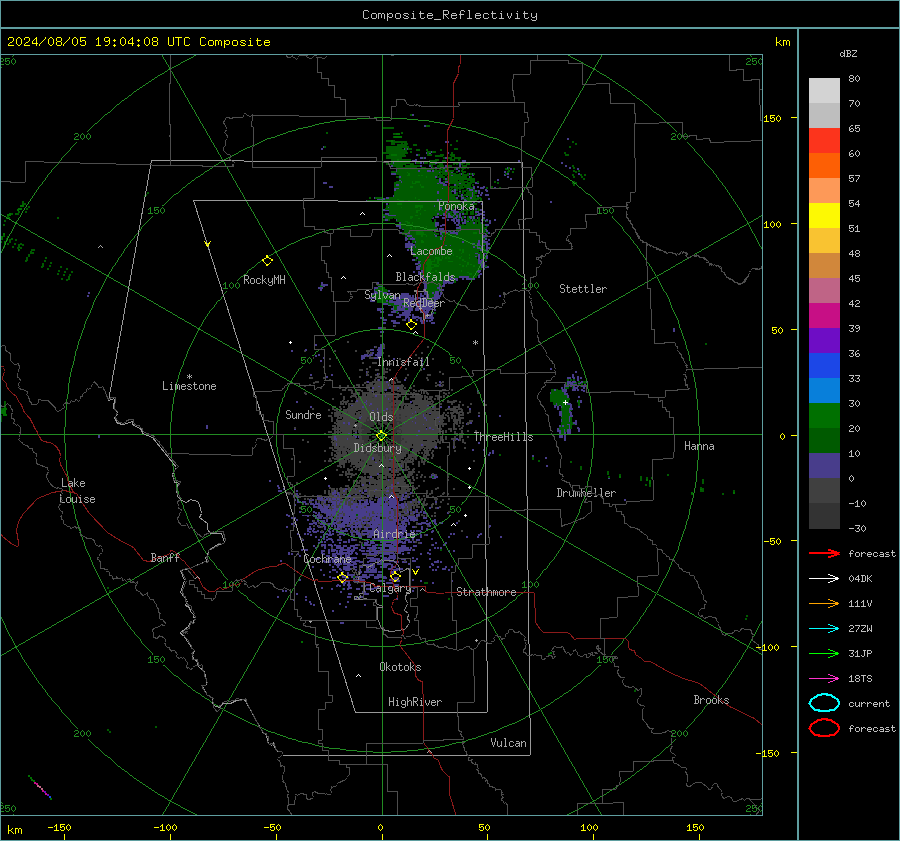Click the Sundre town label

tap(303, 414)
